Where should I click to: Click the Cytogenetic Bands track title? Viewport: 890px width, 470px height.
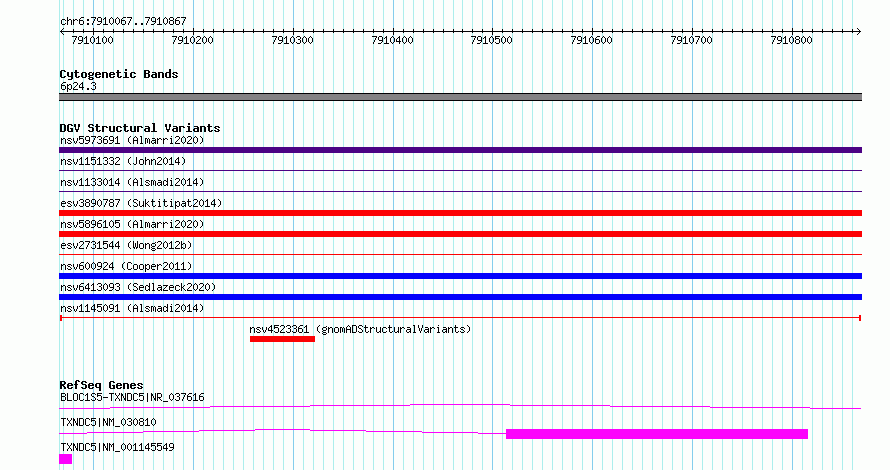click(x=119, y=74)
